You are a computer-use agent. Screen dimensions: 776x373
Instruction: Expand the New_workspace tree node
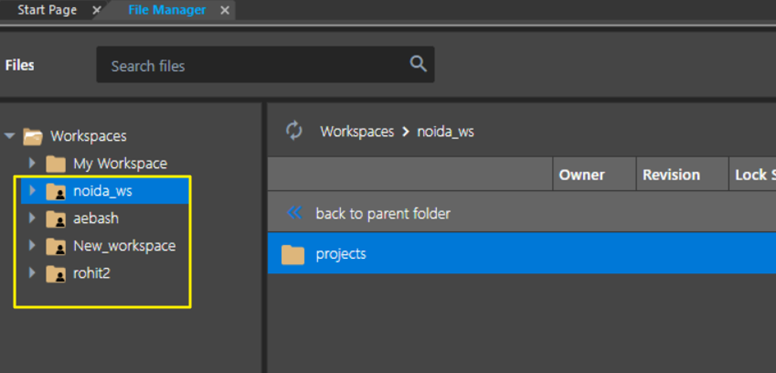click(x=32, y=245)
